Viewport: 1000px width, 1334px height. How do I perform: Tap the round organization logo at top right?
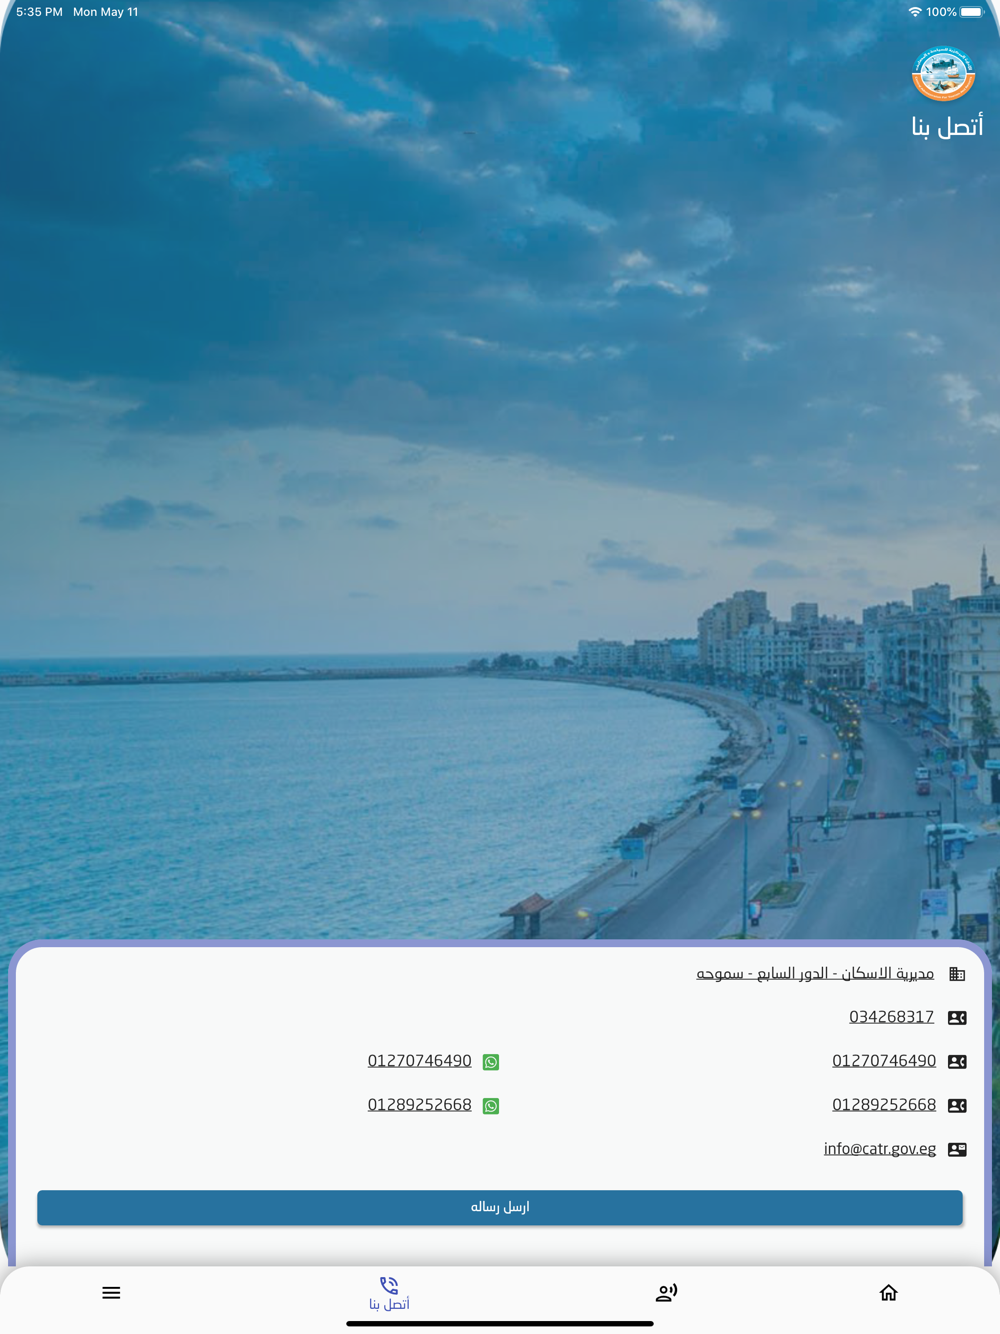click(943, 73)
